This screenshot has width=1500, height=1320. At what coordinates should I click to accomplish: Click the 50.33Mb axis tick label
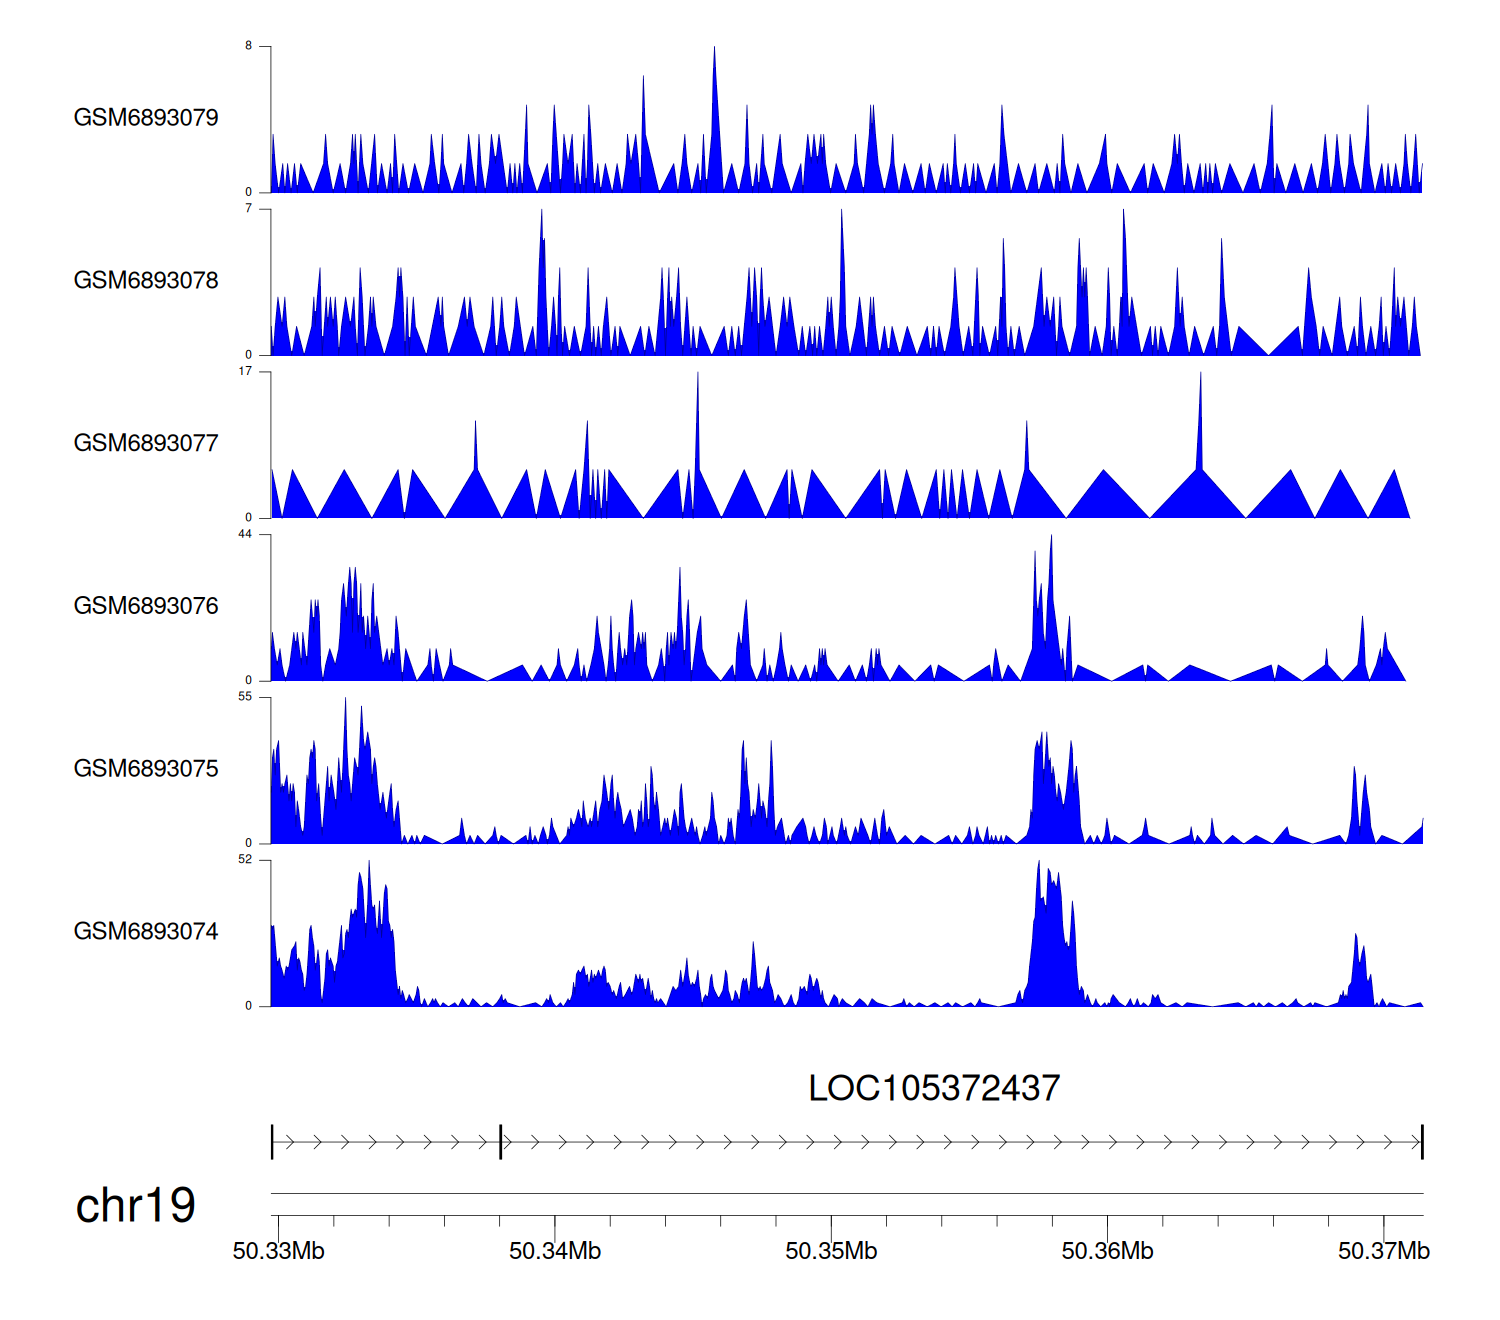pyautogui.click(x=278, y=1251)
